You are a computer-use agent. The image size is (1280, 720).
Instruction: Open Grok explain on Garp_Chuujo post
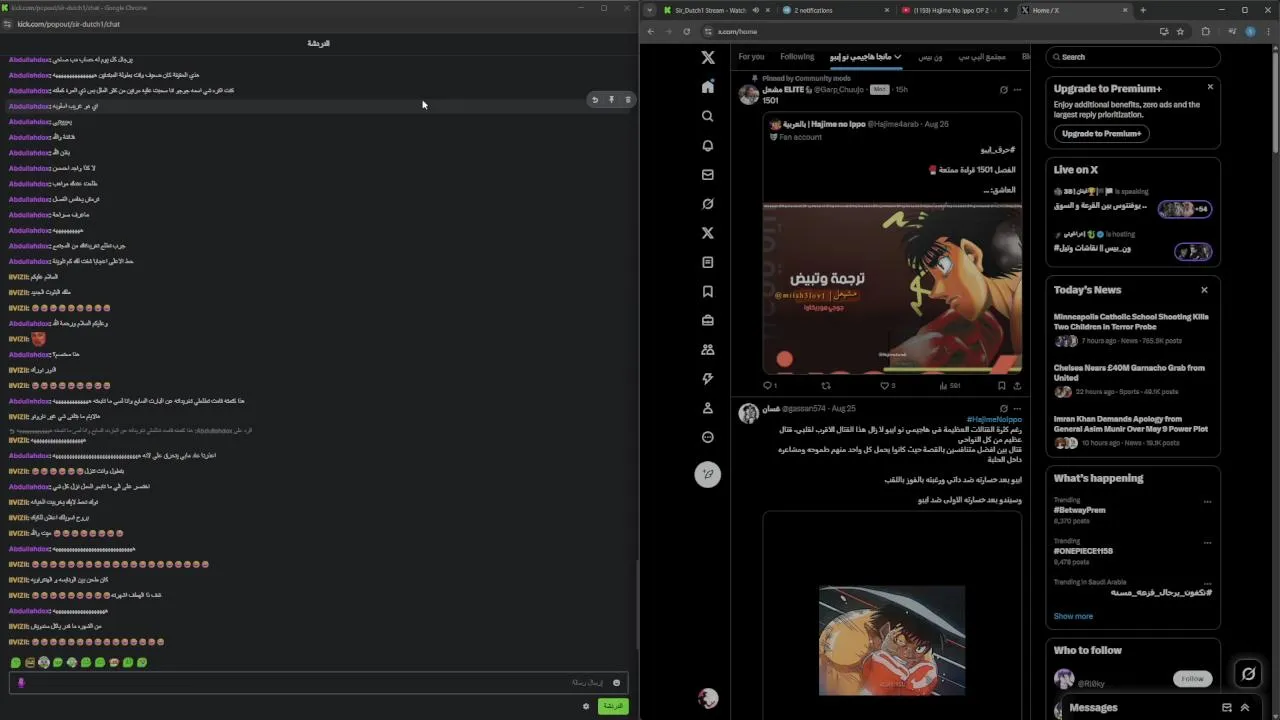(1004, 89)
